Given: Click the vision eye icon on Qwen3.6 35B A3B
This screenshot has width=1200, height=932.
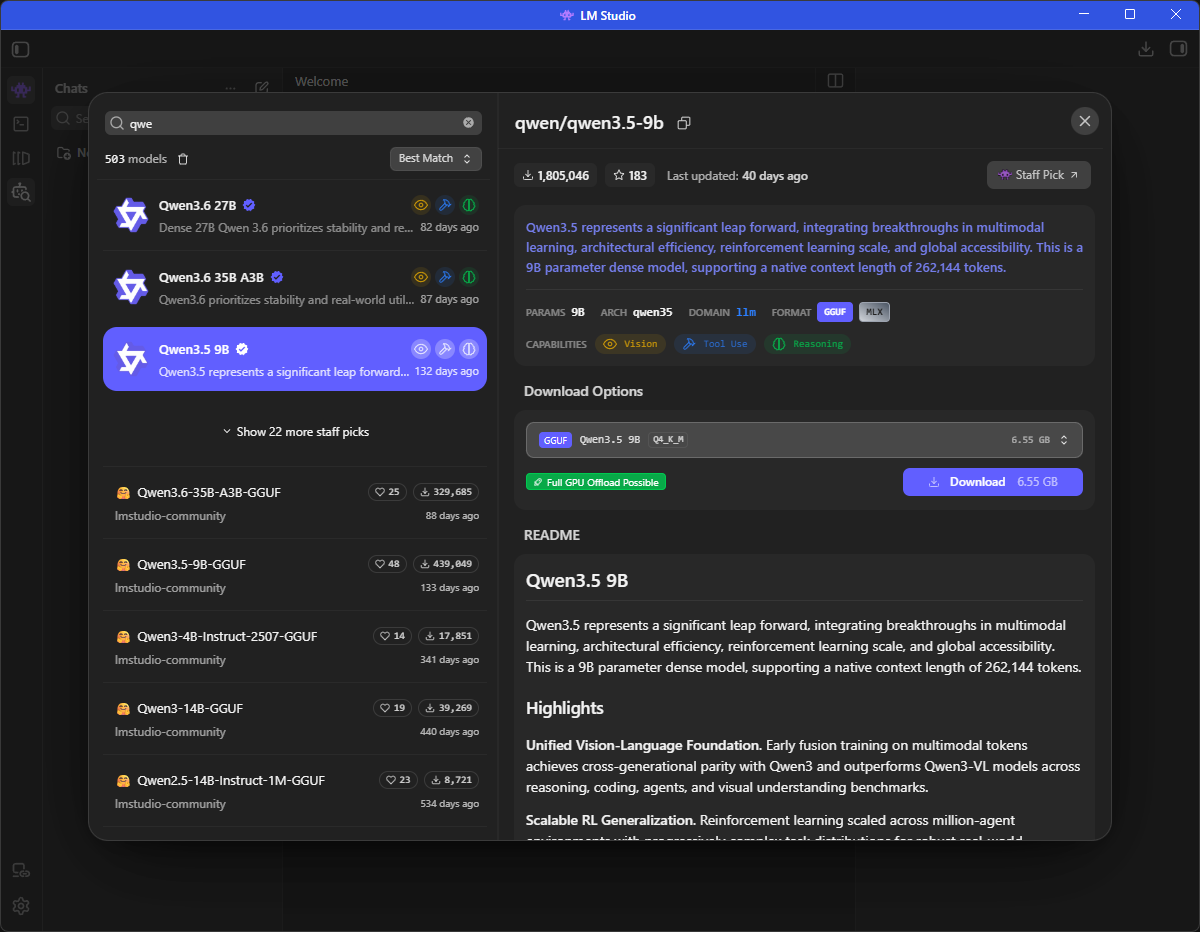Looking at the screenshot, I should [x=421, y=277].
